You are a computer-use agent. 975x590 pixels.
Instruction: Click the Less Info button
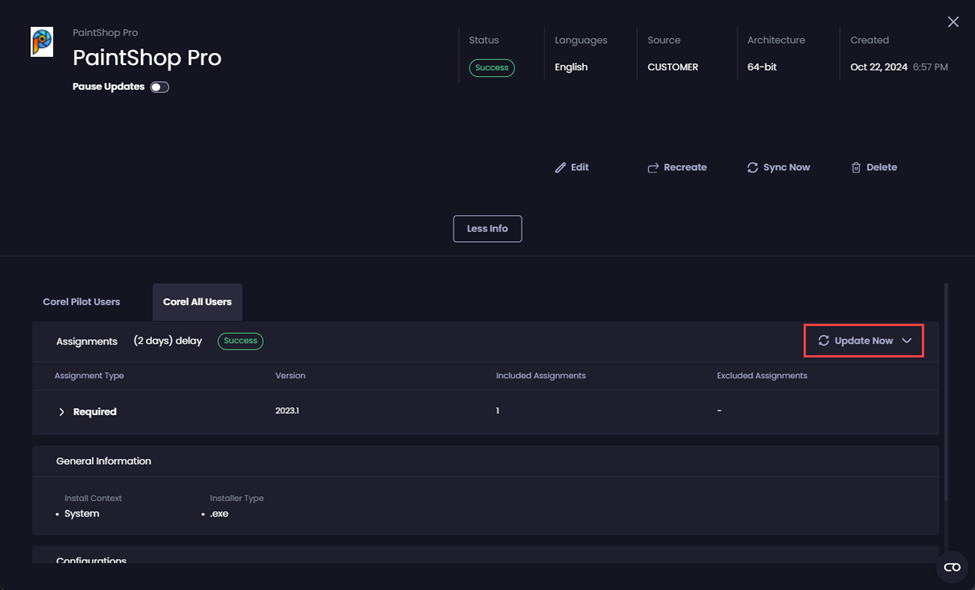pyautogui.click(x=487, y=228)
